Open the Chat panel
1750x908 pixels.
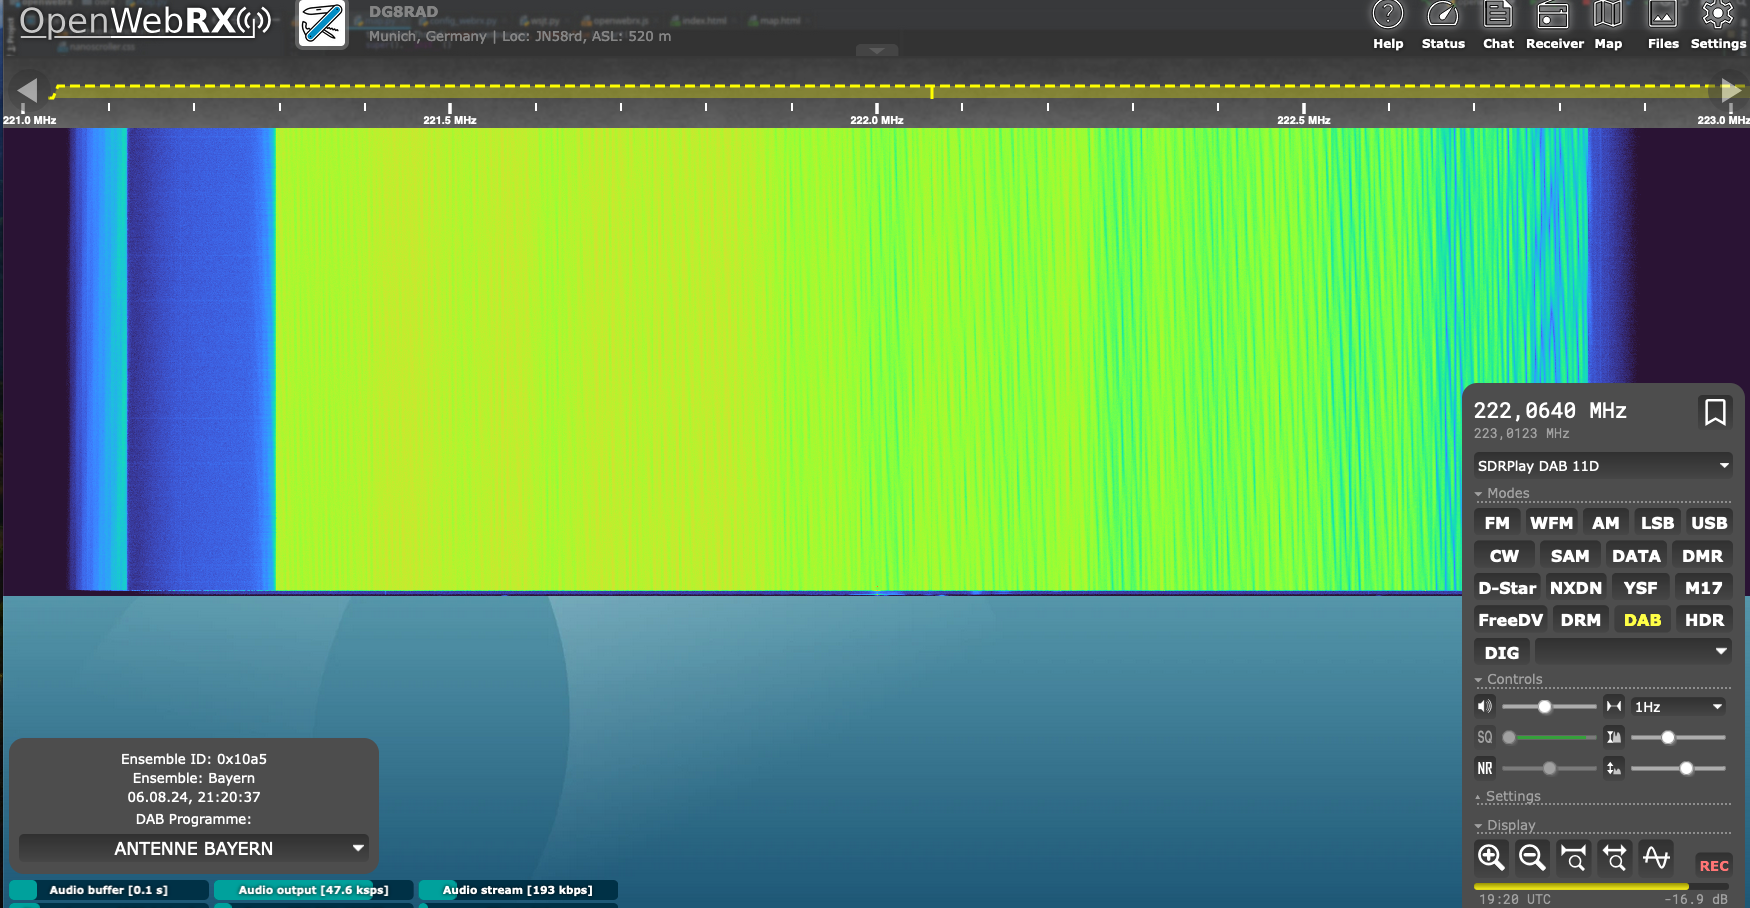(x=1498, y=25)
